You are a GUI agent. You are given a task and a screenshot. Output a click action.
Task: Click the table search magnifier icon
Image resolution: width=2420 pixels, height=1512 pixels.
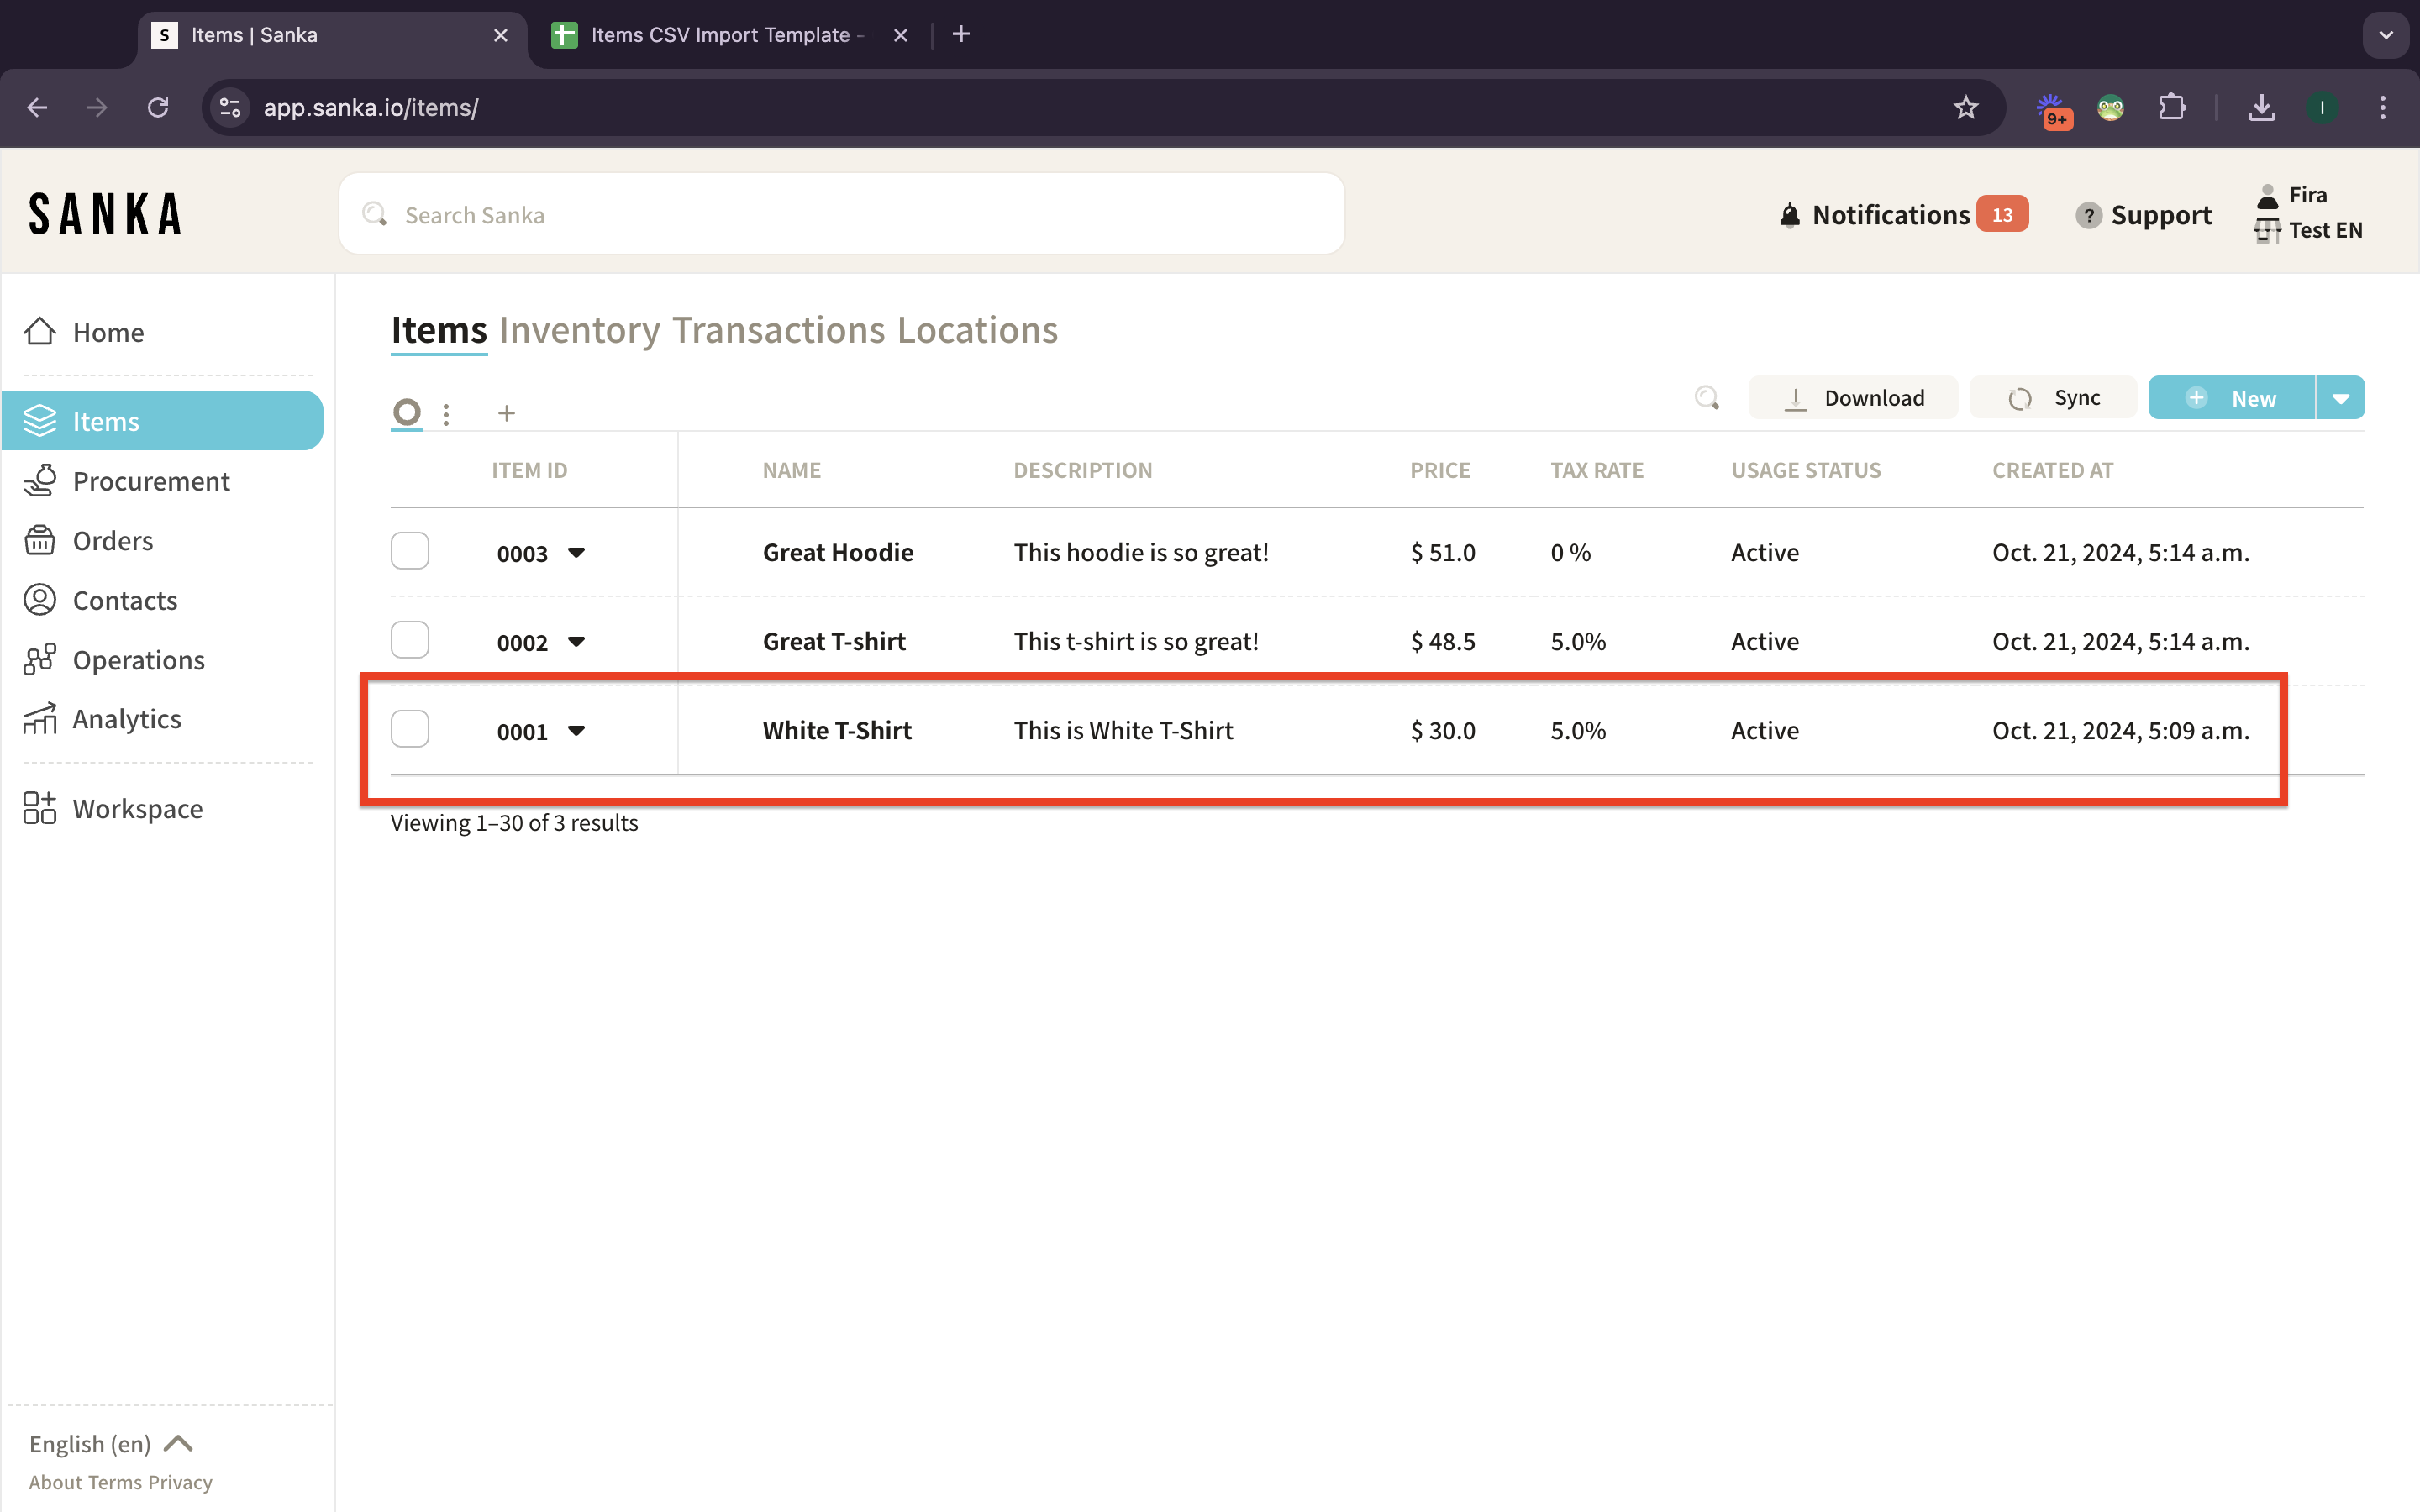click(x=1706, y=398)
